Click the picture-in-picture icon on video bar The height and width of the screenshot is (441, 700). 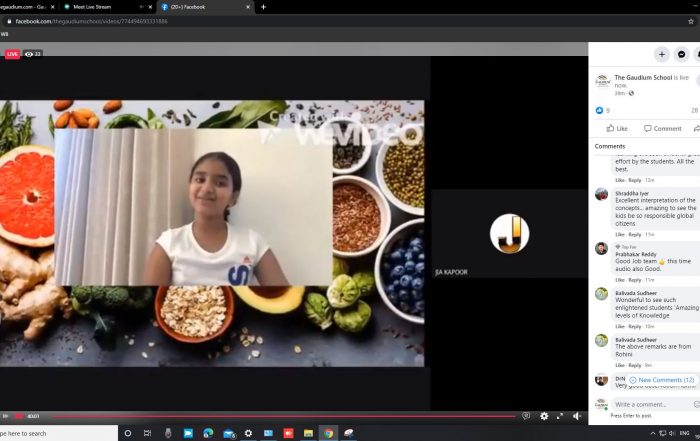coord(526,416)
